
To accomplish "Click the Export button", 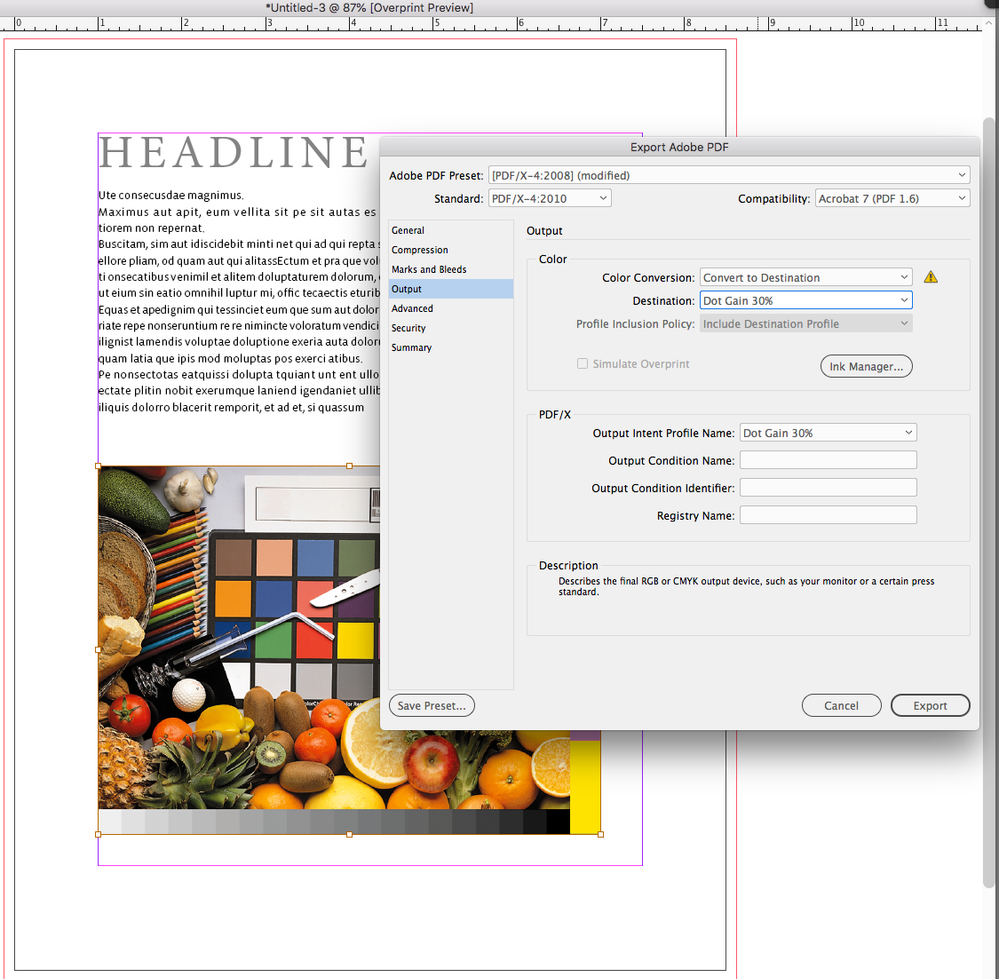I will (x=930, y=706).
